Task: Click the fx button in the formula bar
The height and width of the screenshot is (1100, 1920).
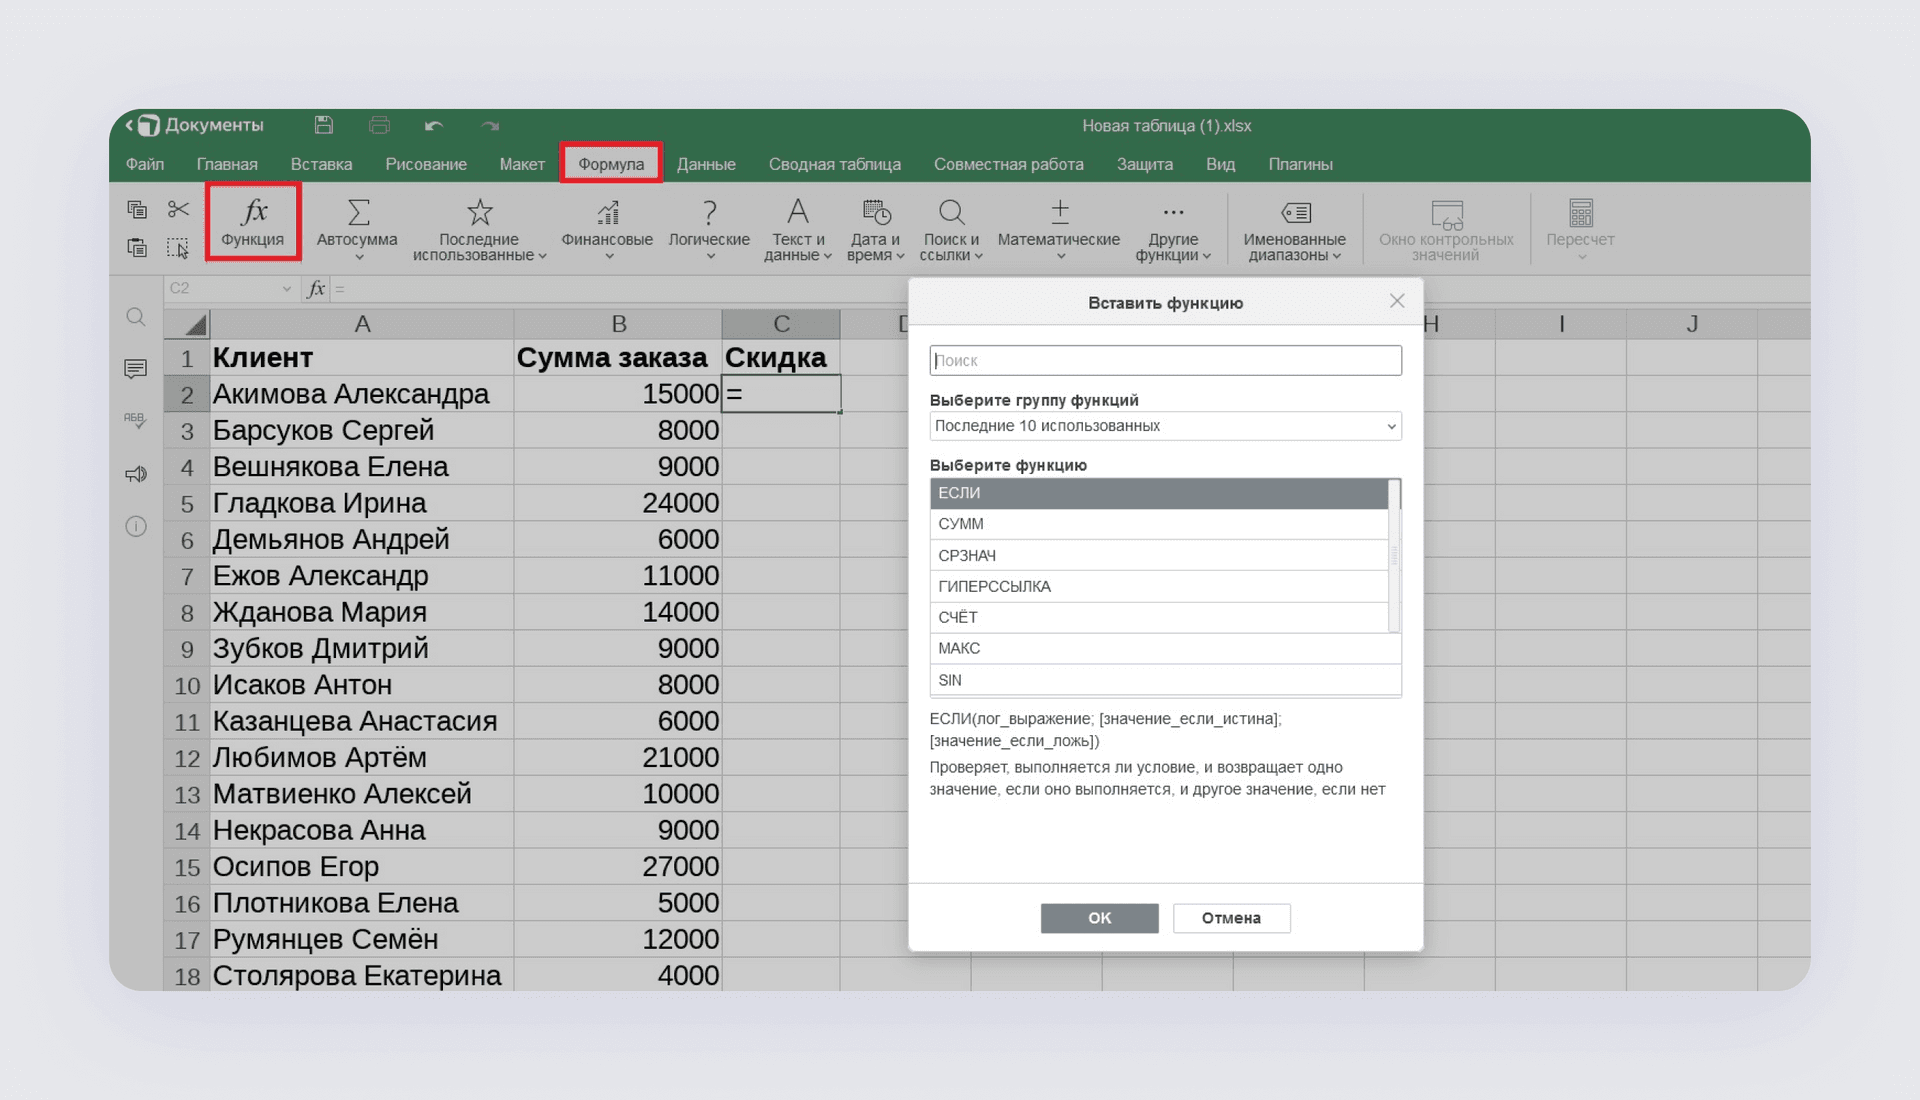Action: (317, 289)
